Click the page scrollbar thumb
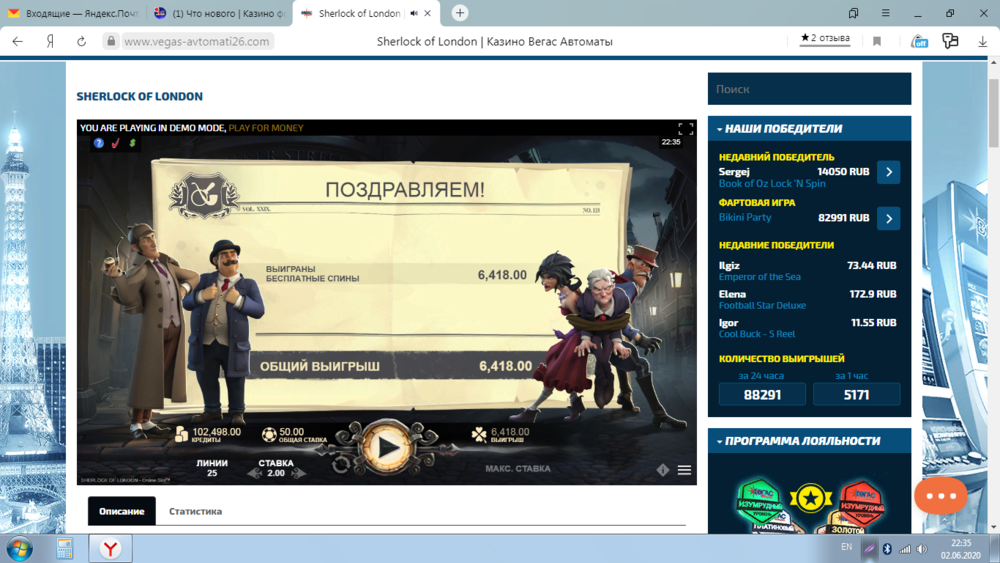 [x=993, y=113]
